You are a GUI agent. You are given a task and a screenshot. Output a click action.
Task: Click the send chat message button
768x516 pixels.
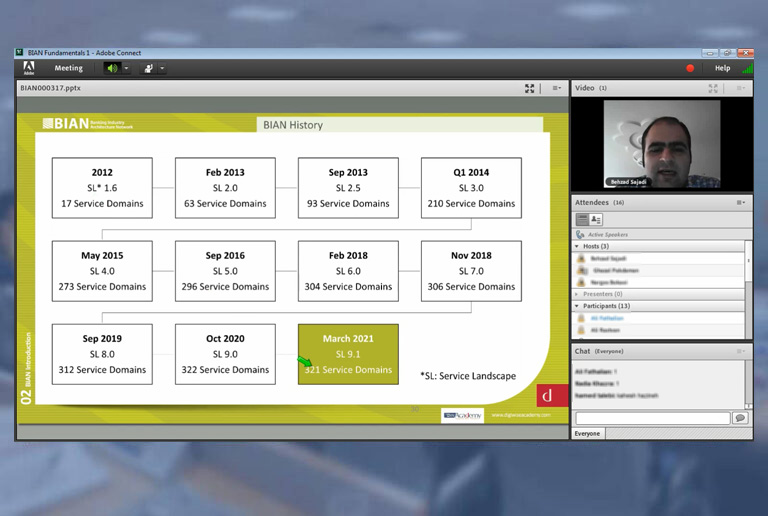pyautogui.click(x=740, y=418)
